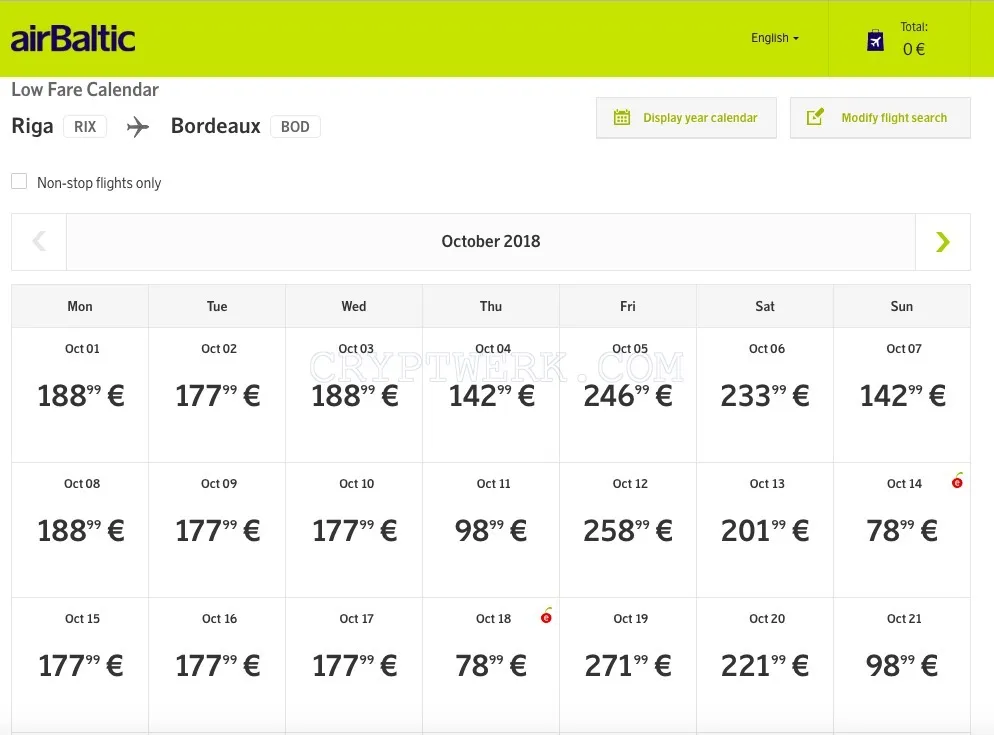This screenshot has height=735, width=994.
Task: Enable Non-stop flights only checkbox
Action: [20, 182]
